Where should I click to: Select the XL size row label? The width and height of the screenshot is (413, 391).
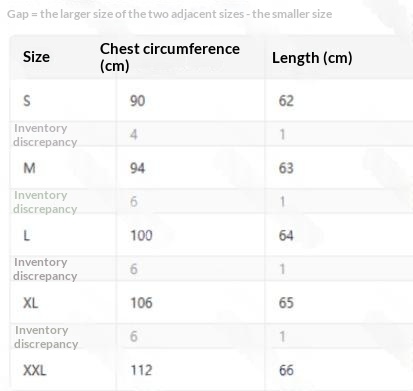(x=30, y=303)
